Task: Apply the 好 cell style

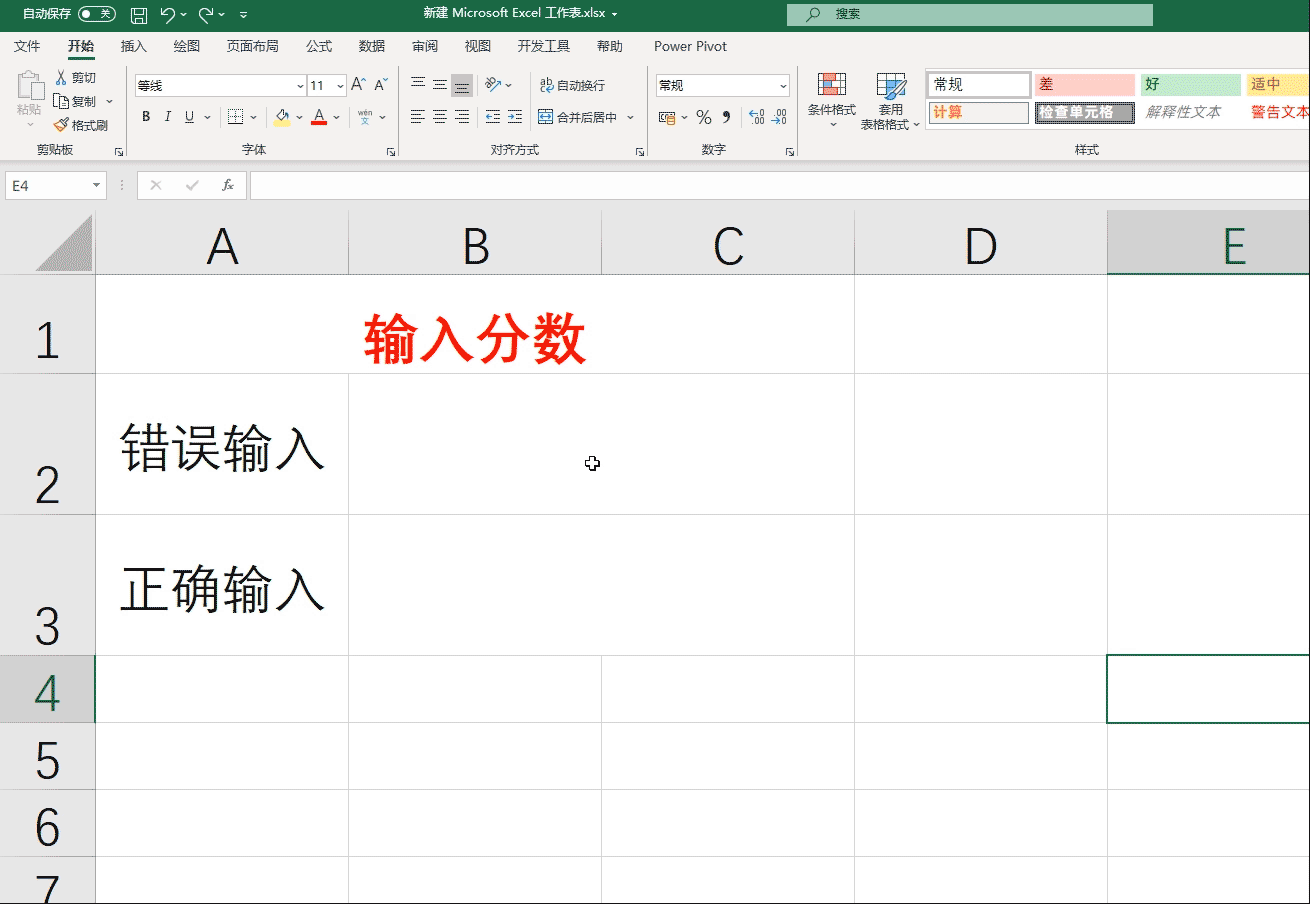Action: click(x=1189, y=84)
